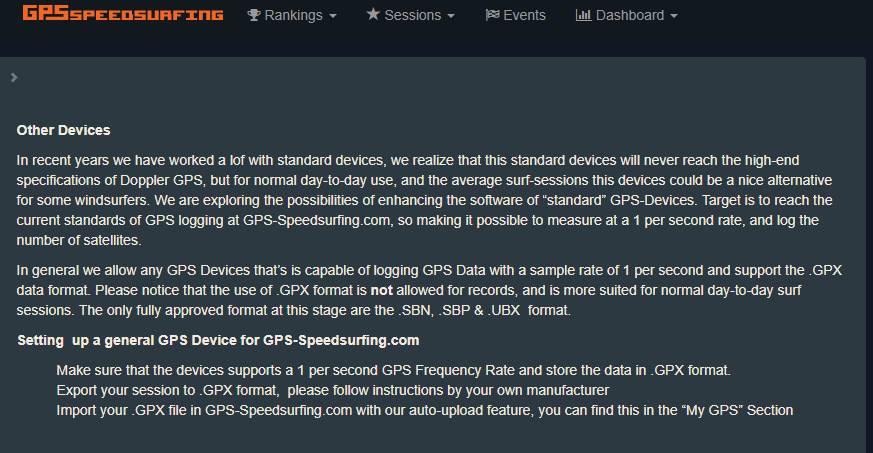Open the Rankings dropdown caret
The width and height of the screenshot is (873, 453).
(333, 16)
